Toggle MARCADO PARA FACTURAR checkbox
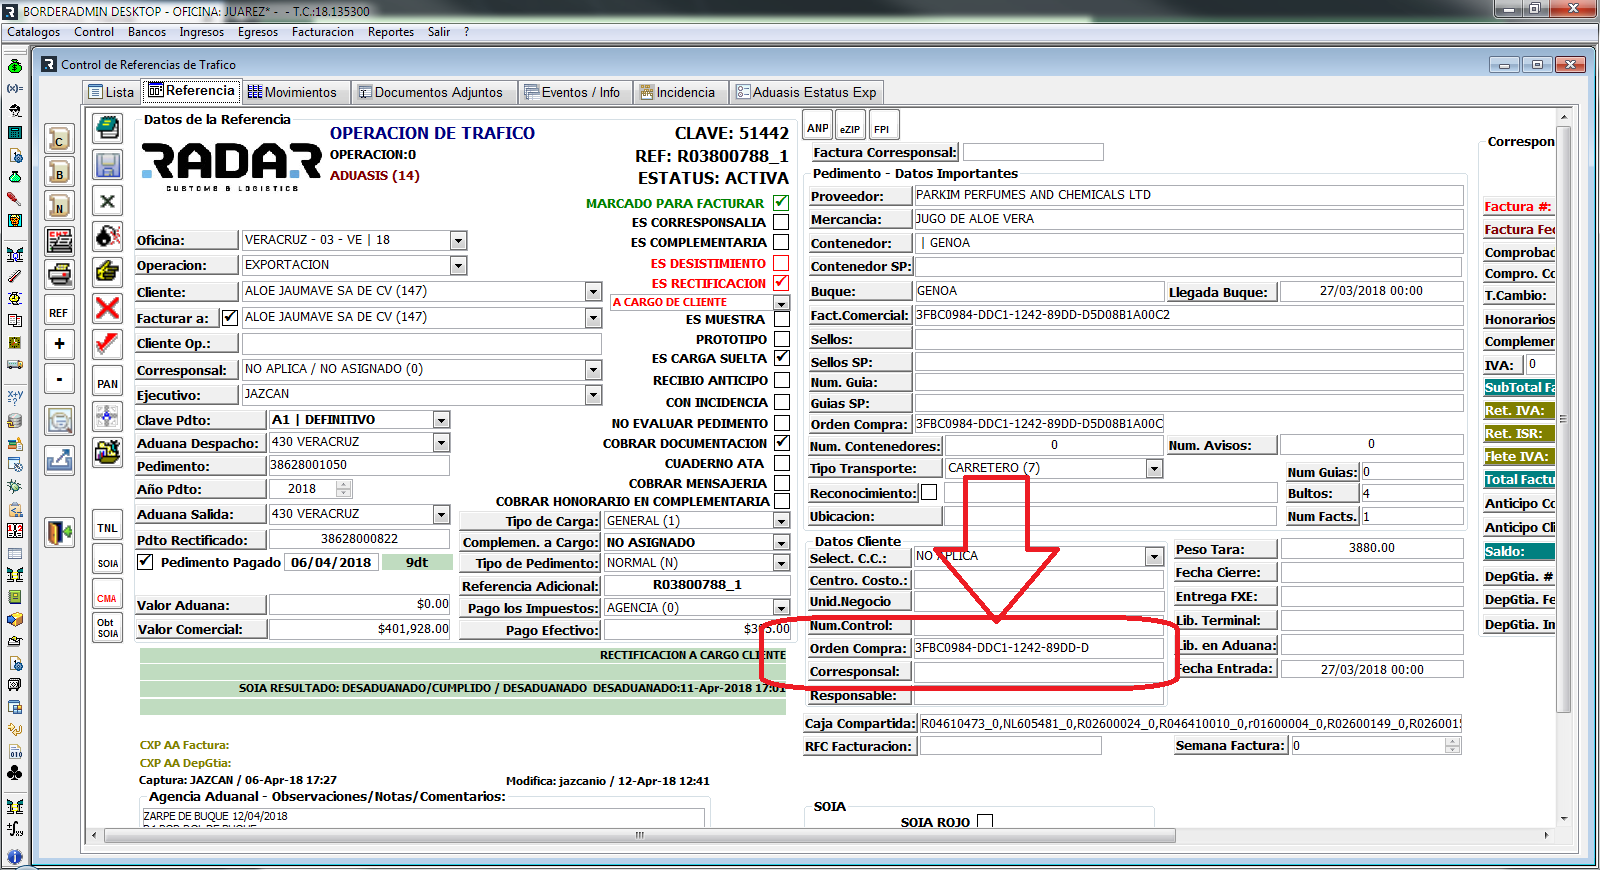Screen dimensions: 1600x870 (781, 203)
